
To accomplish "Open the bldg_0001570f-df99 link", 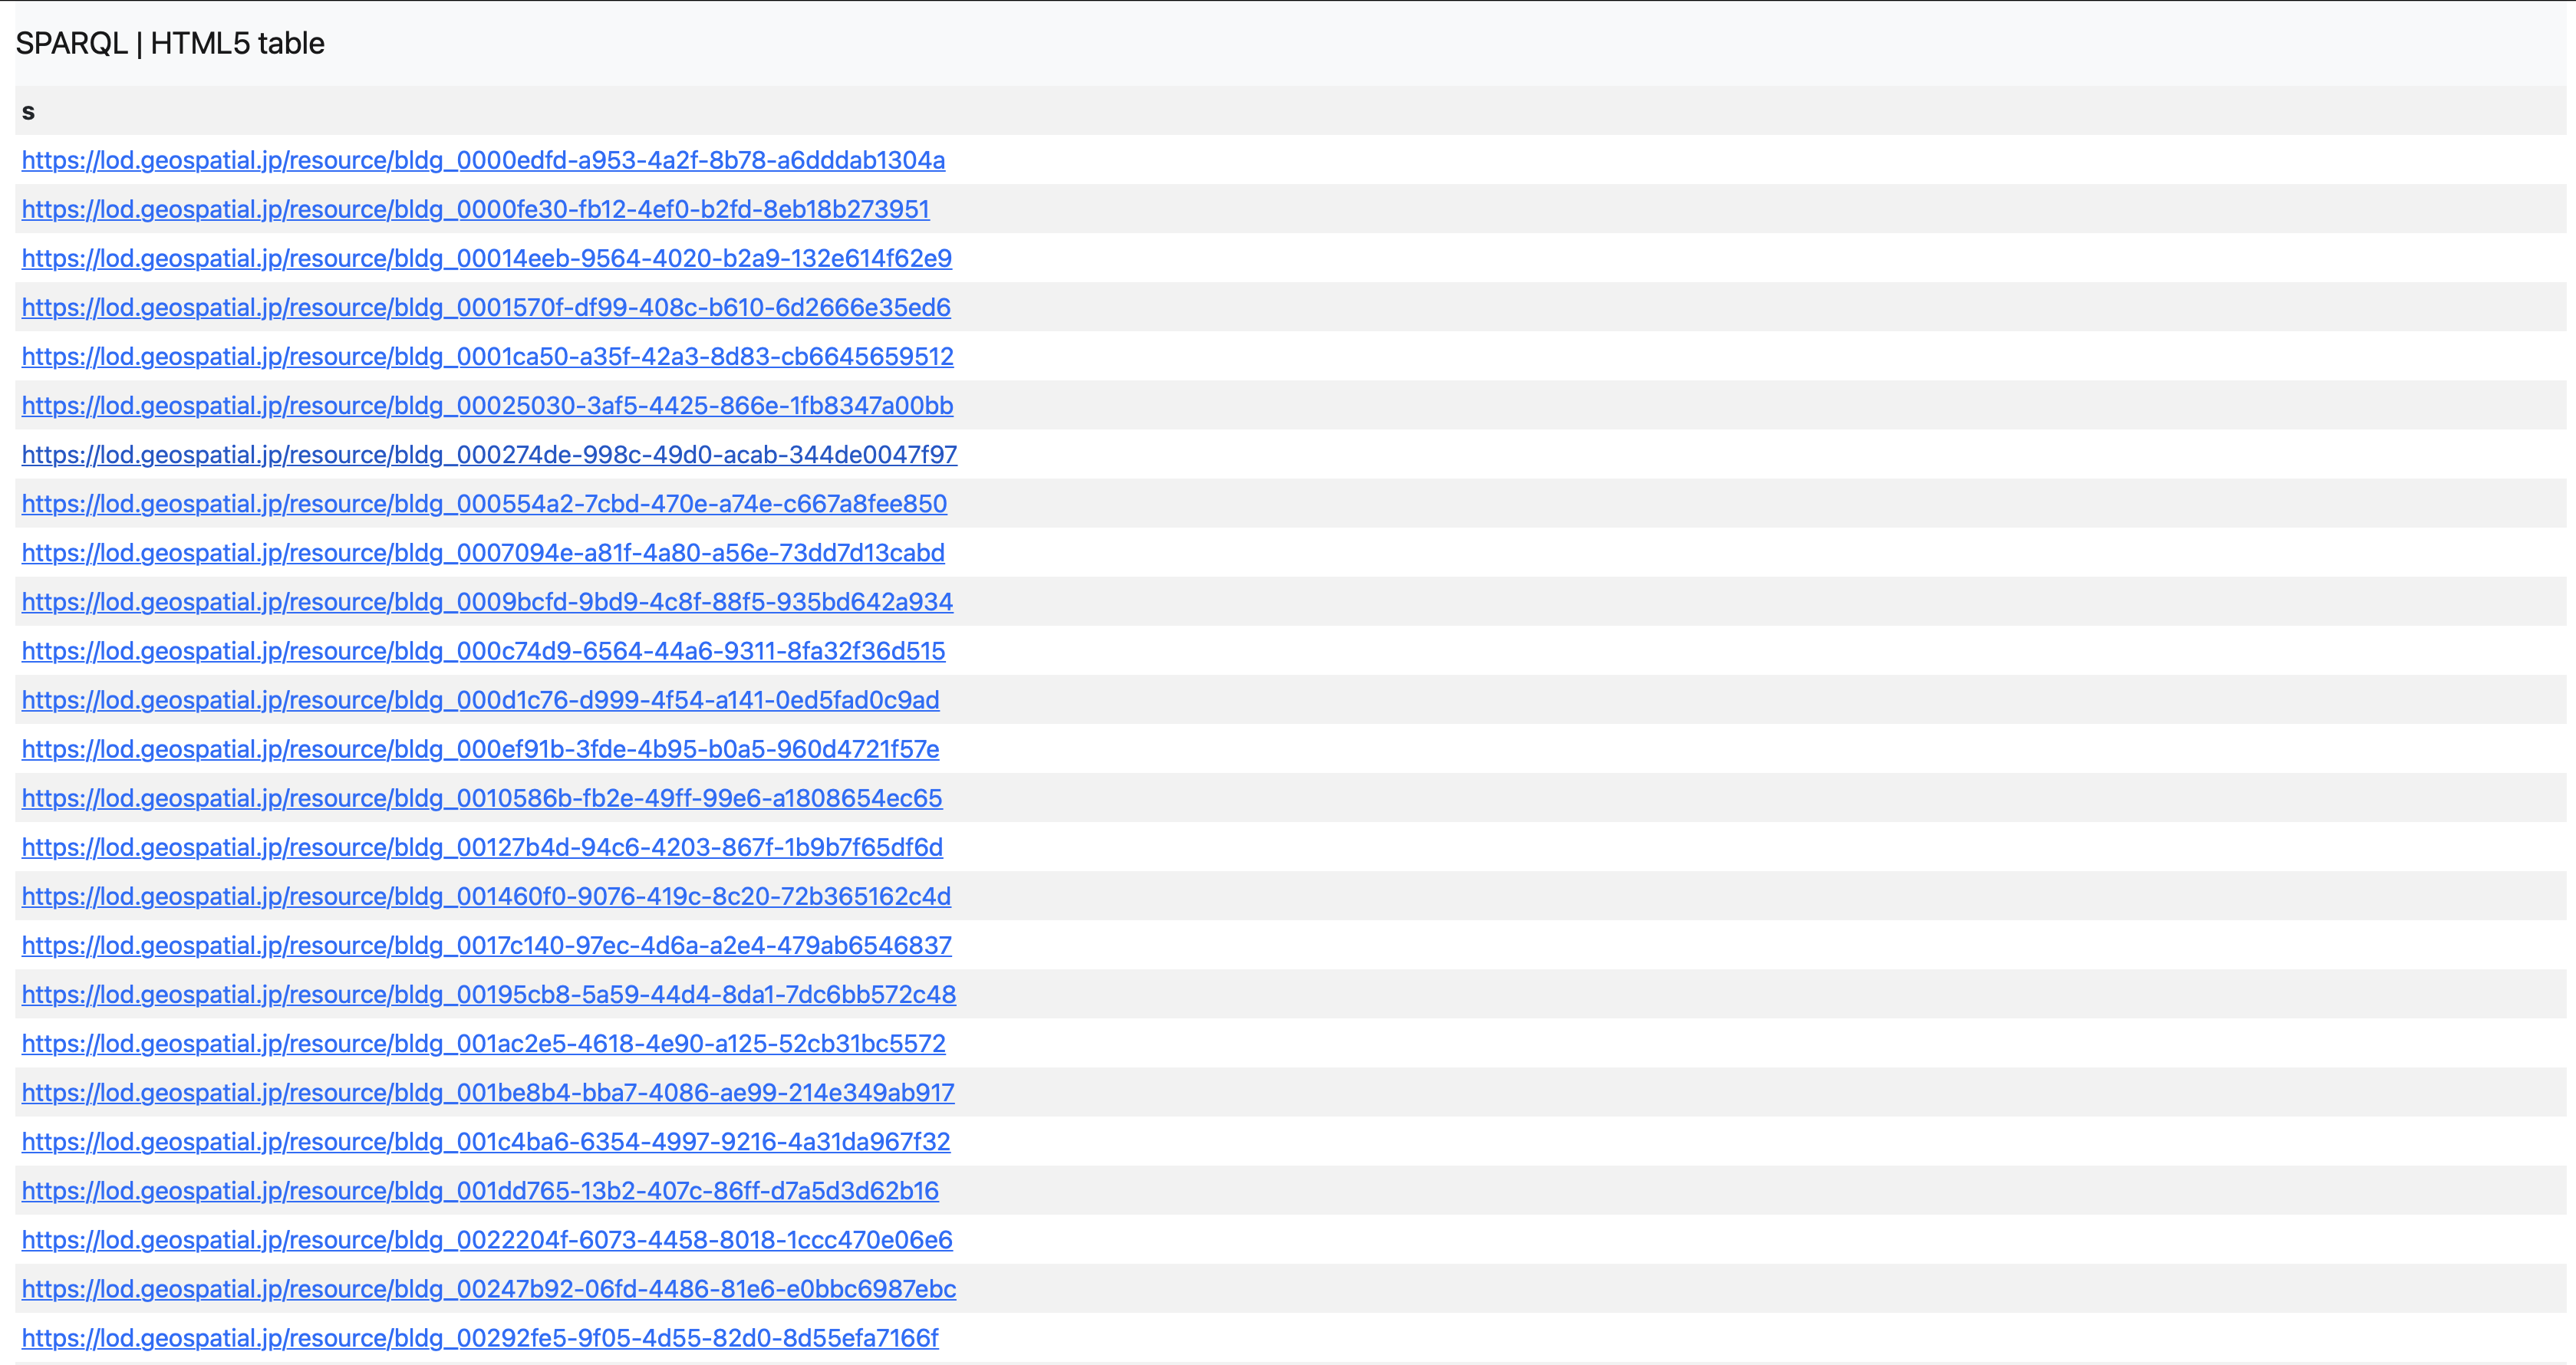I will 486,307.
